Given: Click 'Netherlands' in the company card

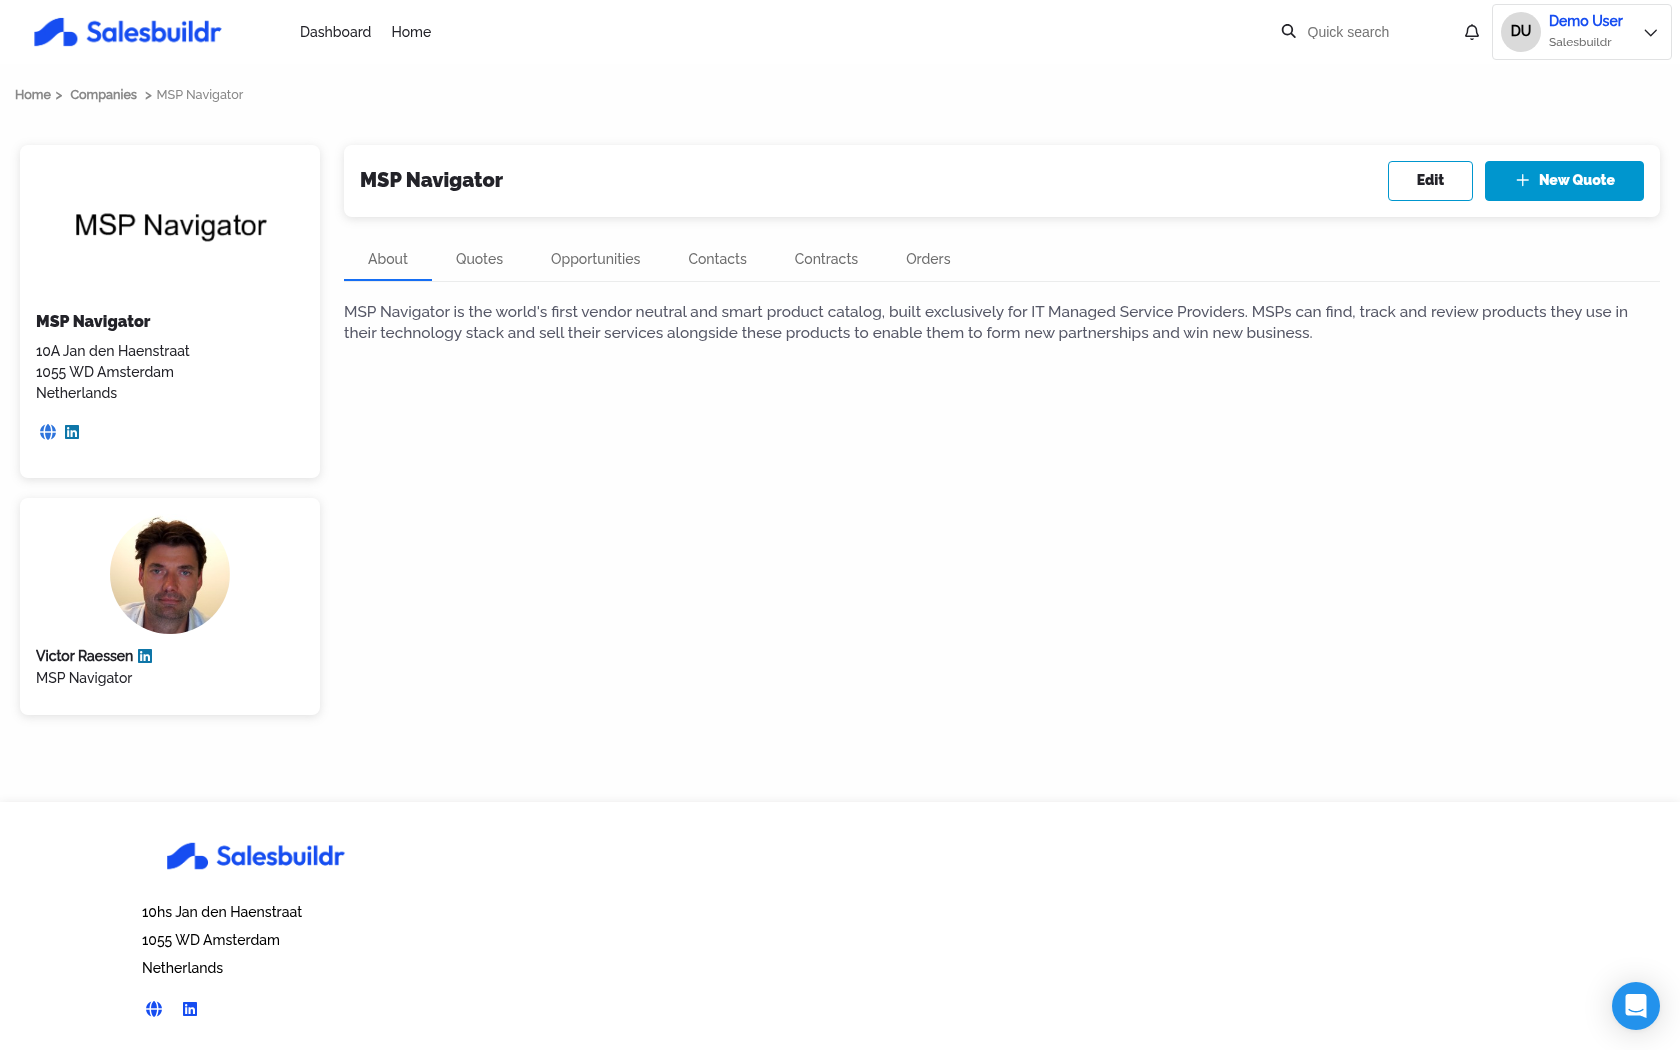Looking at the screenshot, I should tap(76, 393).
